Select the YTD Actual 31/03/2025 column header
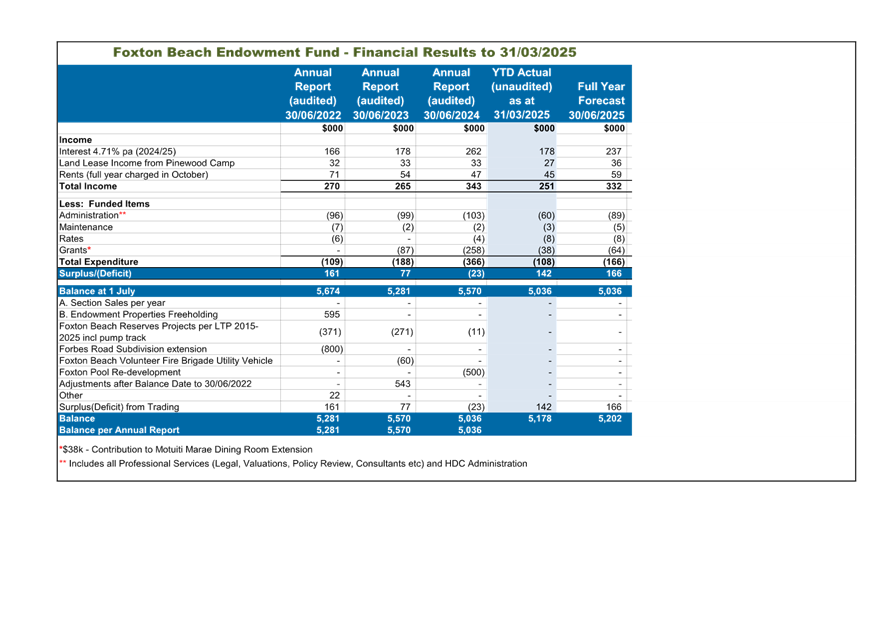The height and width of the screenshot is (618, 875). [522, 94]
